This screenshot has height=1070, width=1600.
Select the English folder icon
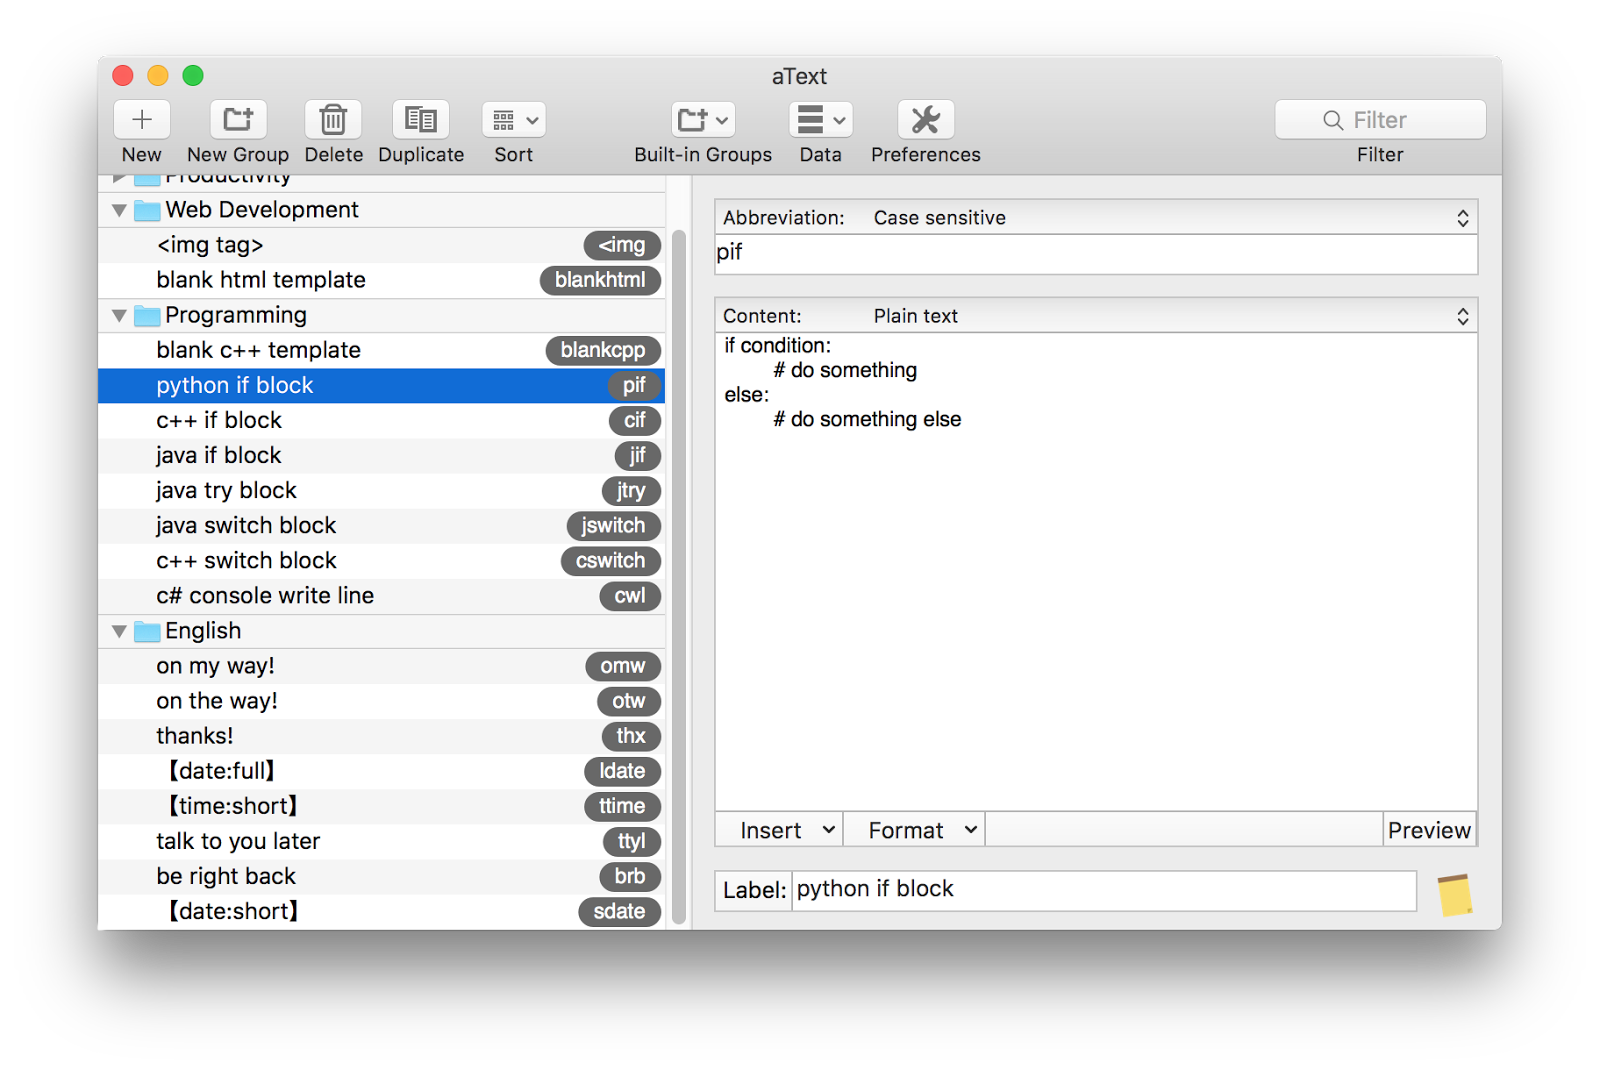tap(147, 631)
